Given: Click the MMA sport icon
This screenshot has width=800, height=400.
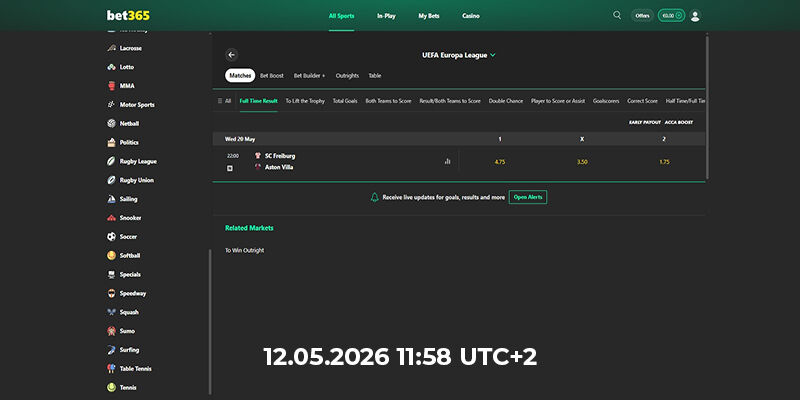Looking at the screenshot, I should (111, 86).
